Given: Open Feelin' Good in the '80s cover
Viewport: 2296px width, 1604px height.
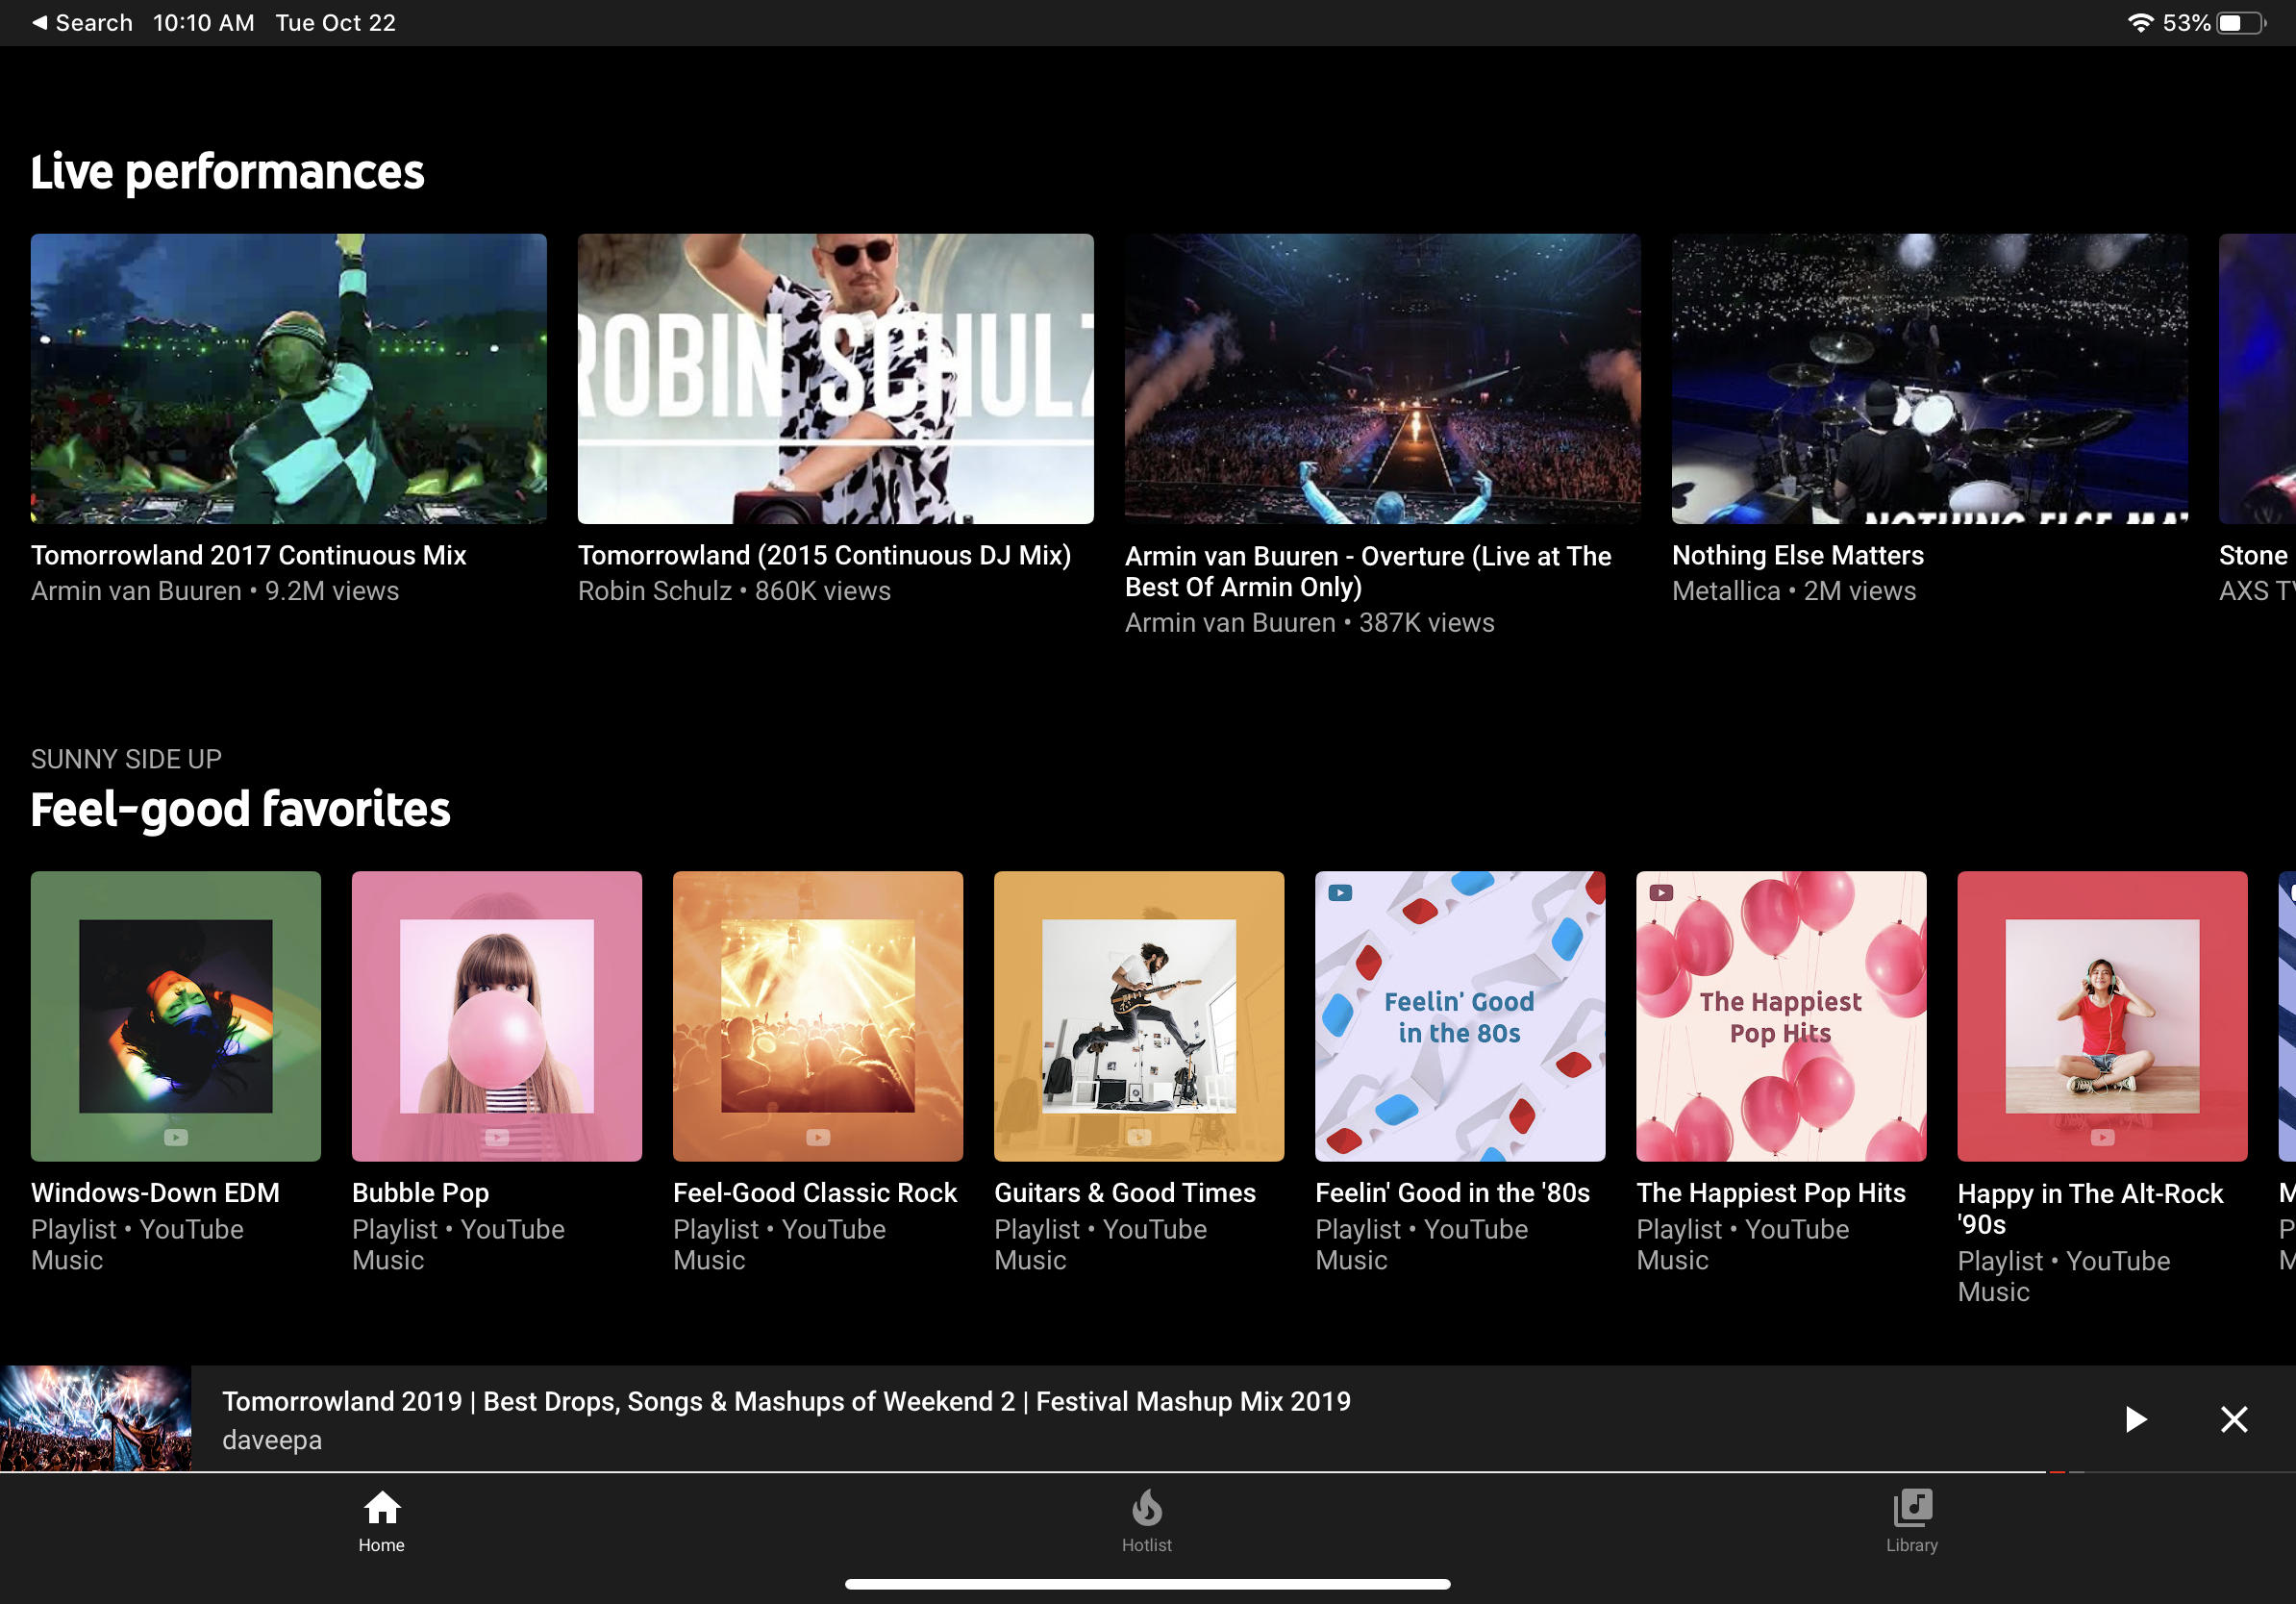Looking at the screenshot, I should 1460,1016.
